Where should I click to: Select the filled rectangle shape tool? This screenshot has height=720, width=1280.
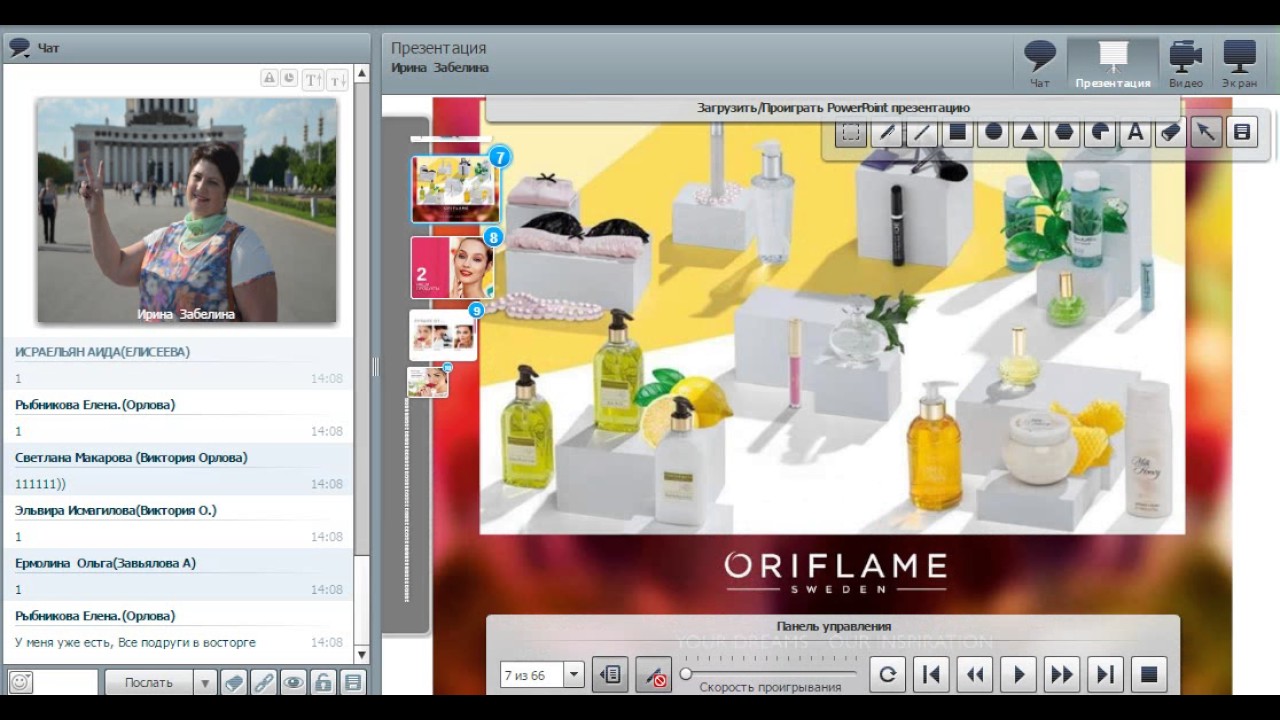(x=958, y=133)
